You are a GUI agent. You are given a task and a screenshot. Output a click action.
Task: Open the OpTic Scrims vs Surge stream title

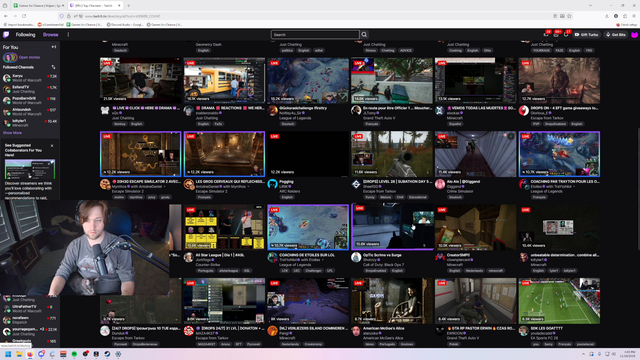click(x=382, y=255)
